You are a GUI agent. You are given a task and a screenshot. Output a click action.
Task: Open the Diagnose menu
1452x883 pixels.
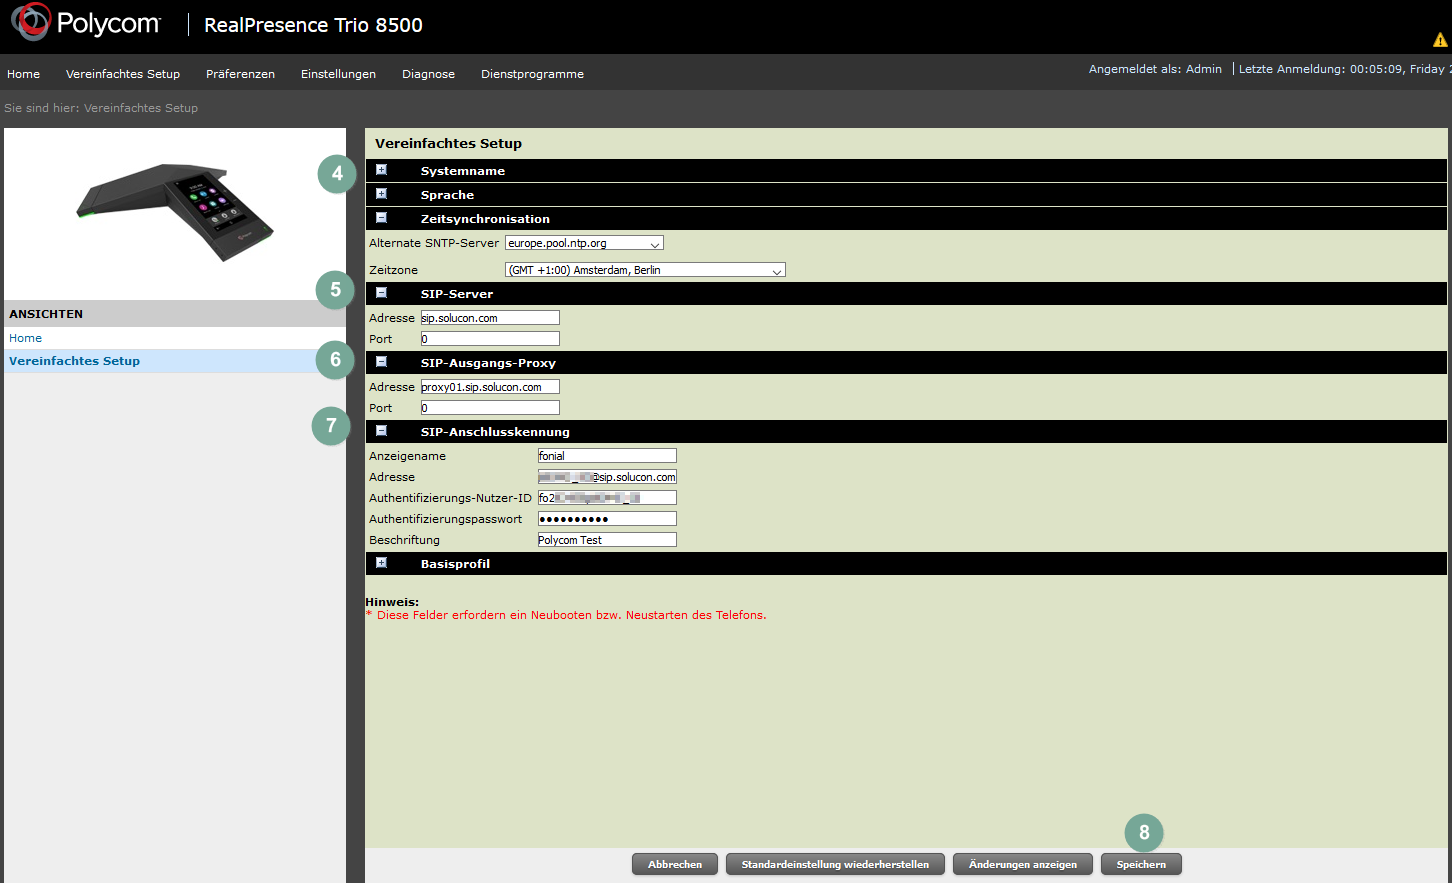click(428, 74)
